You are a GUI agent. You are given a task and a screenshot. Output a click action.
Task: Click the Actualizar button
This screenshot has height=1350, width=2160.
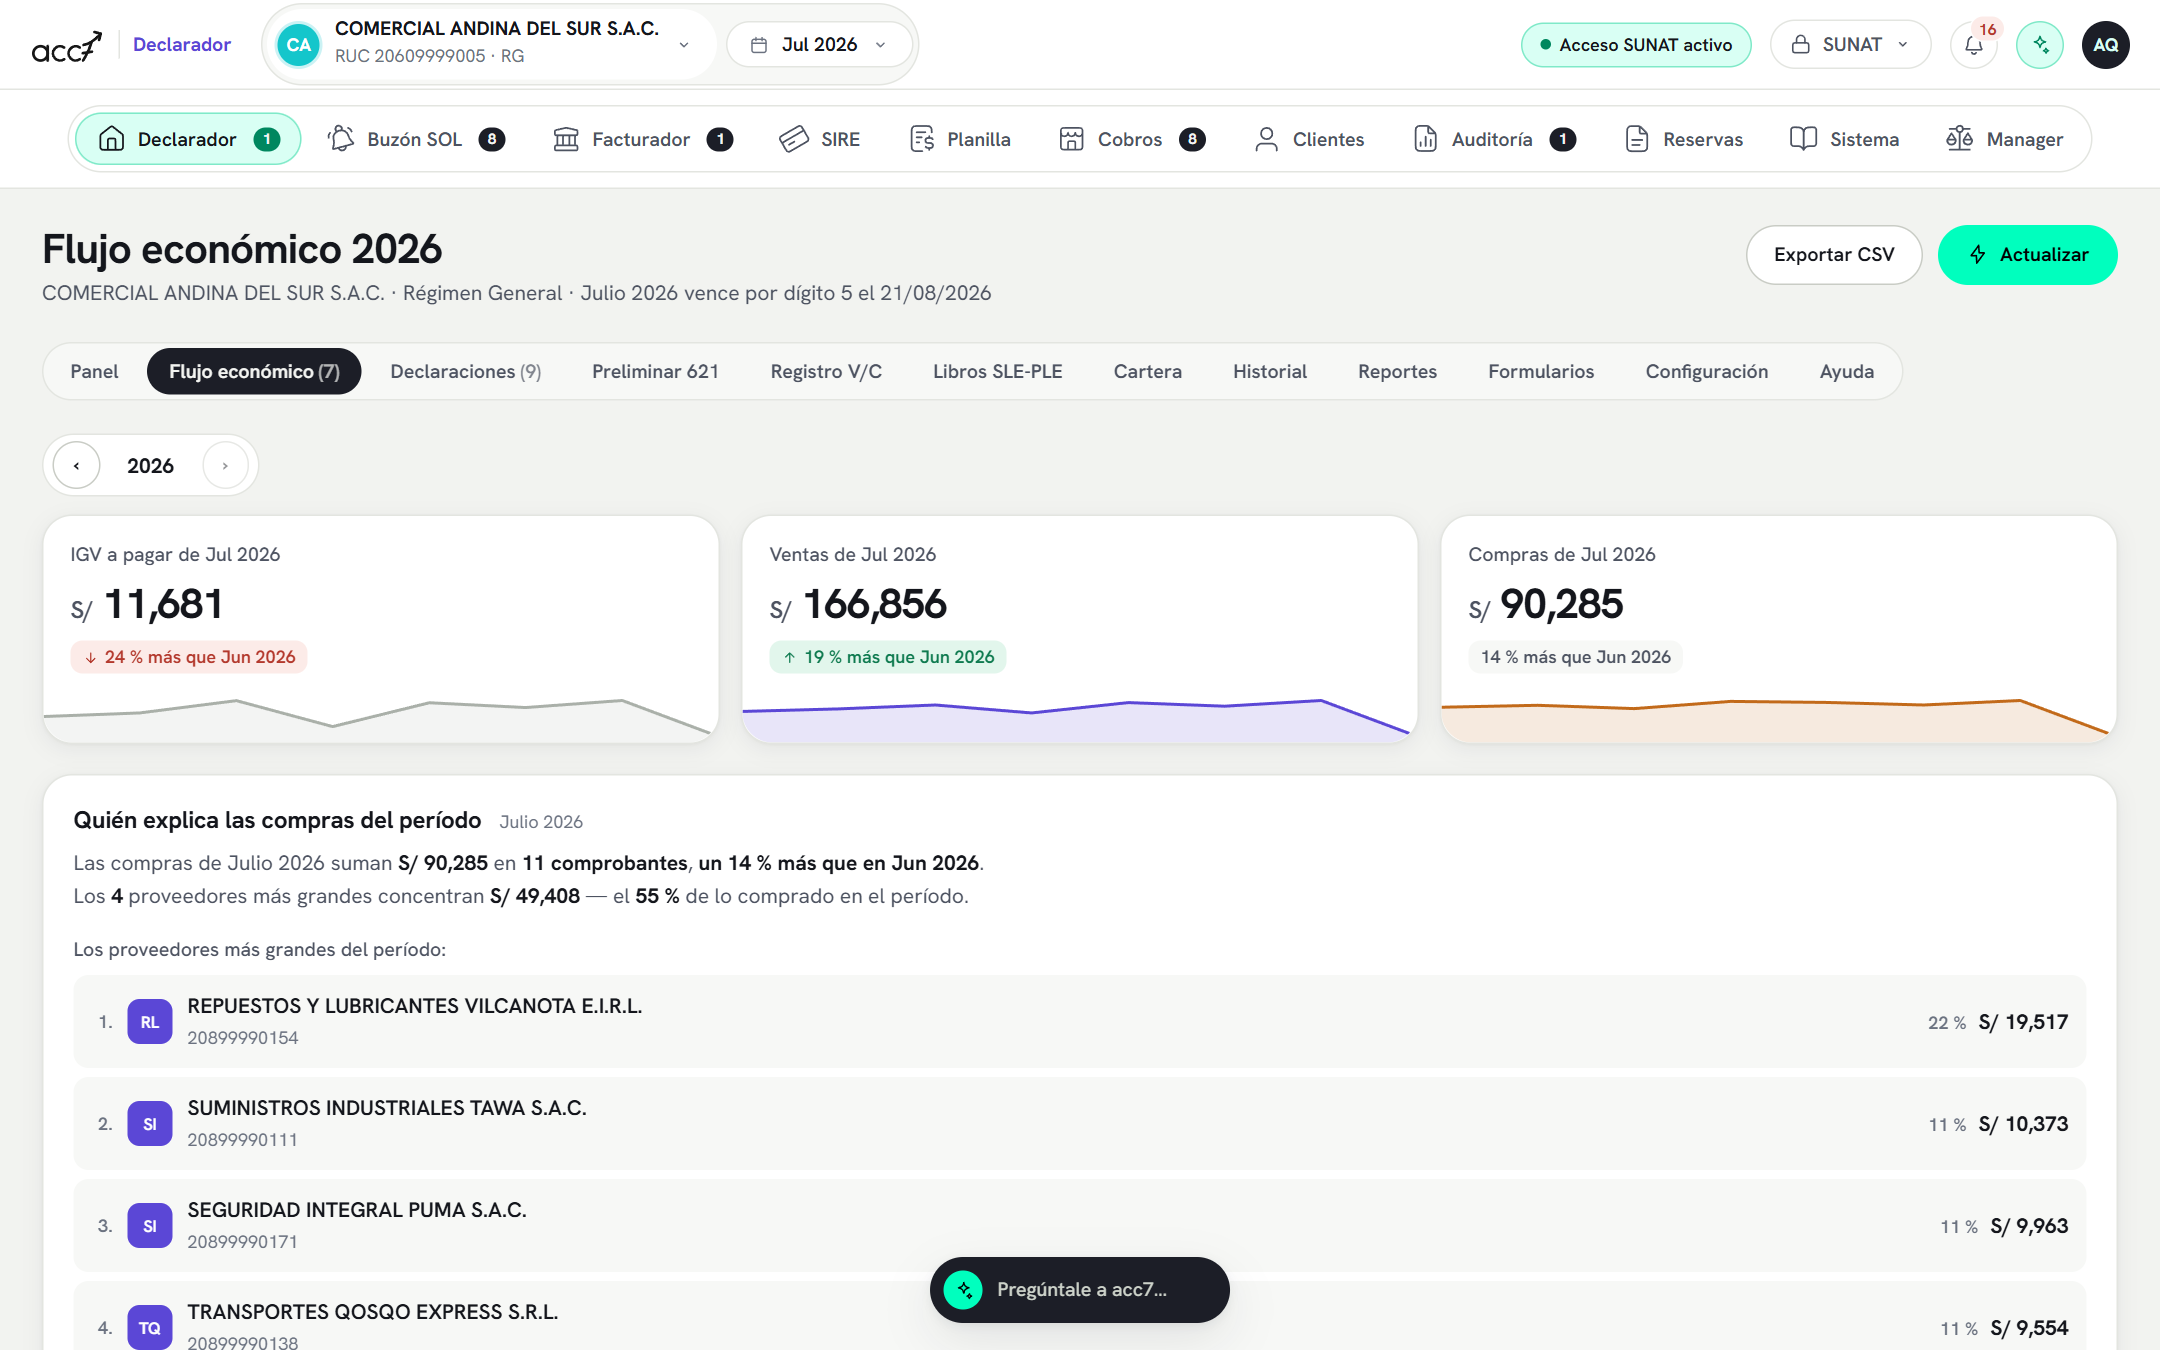pyautogui.click(x=2028, y=255)
